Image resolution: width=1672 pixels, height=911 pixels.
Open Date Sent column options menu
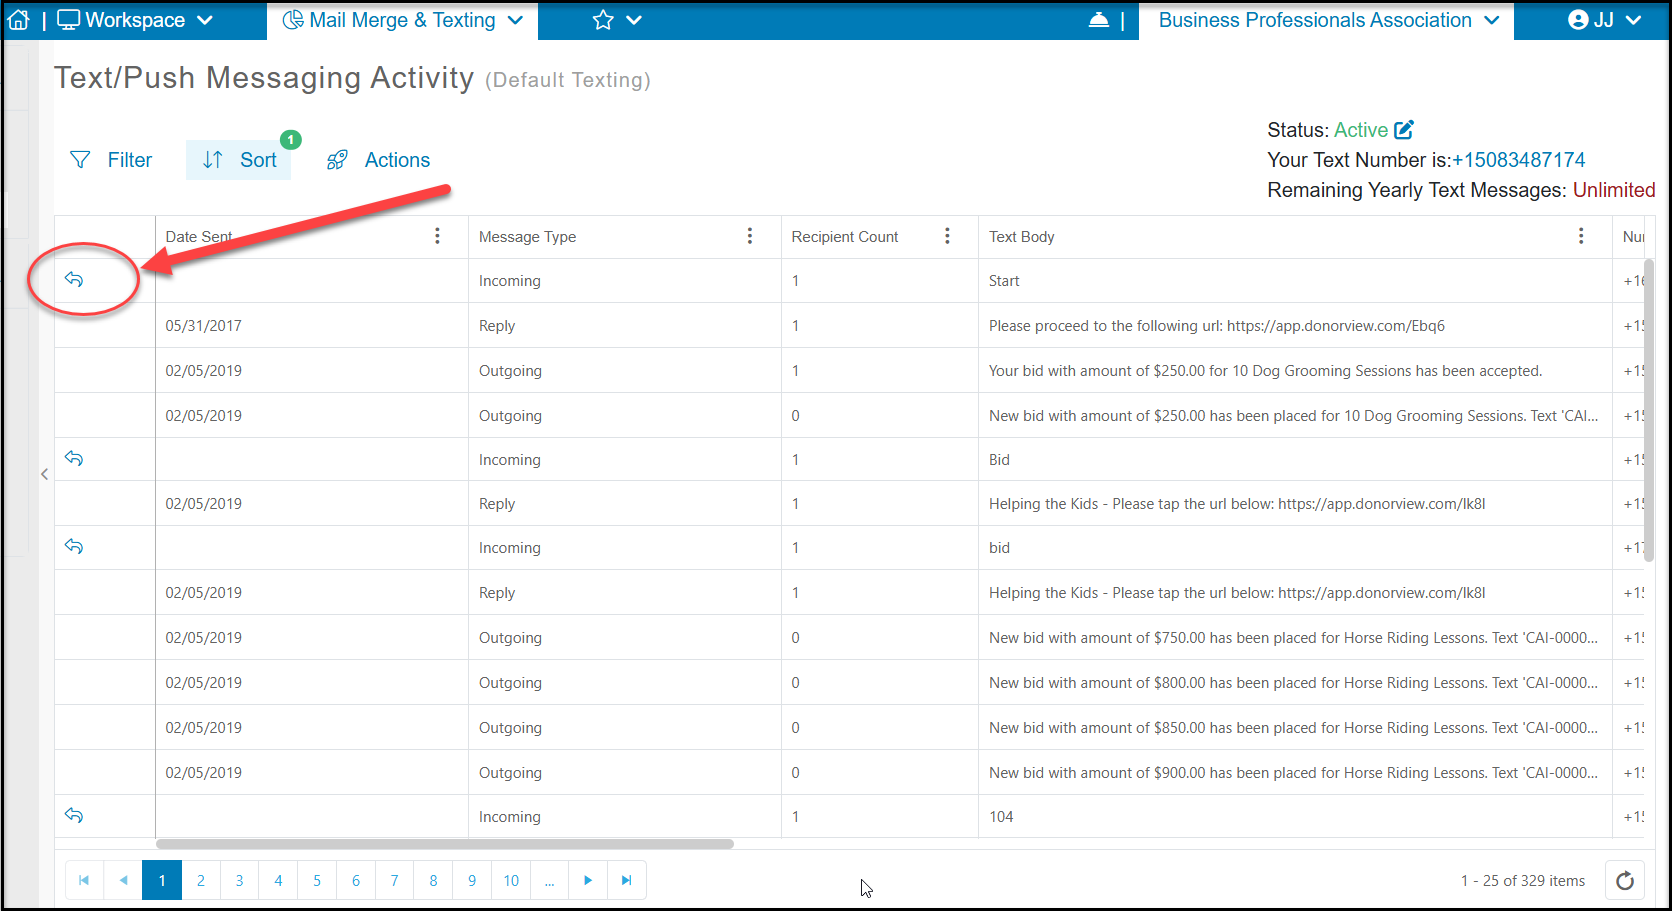437,236
